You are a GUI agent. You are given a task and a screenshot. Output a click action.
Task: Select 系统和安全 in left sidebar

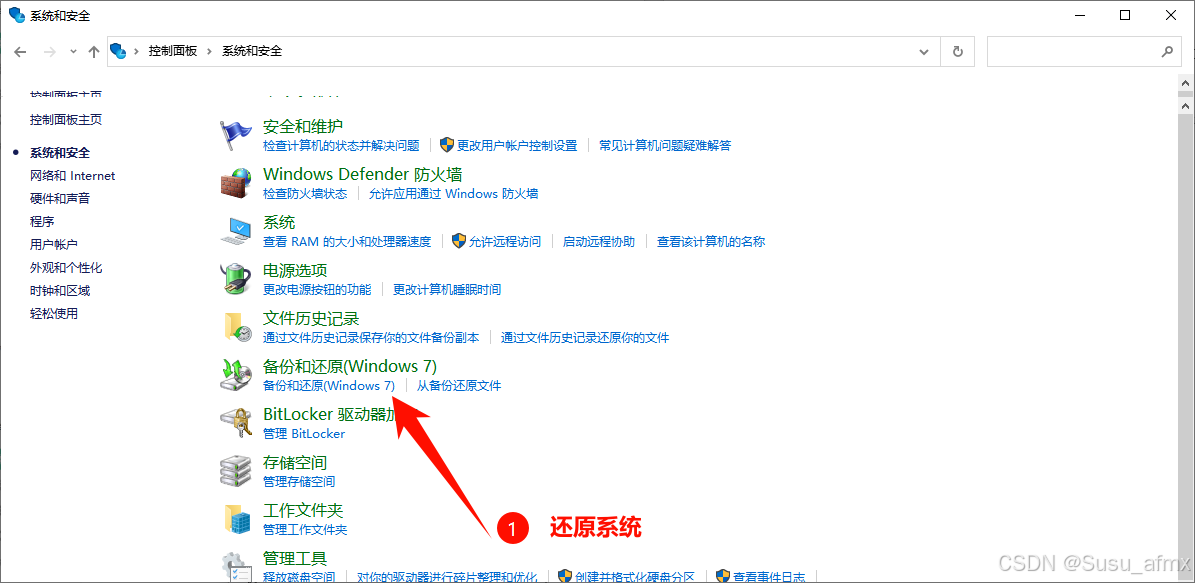coord(60,152)
